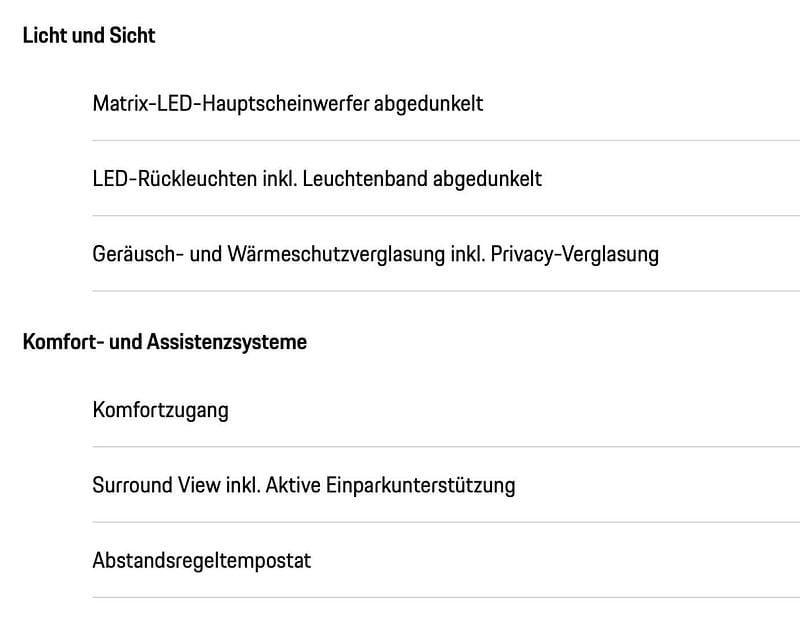The width and height of the screenshot is (800, 625).
Task: Open the Geräusch- und Wärmeschutzverglasung item
Action: 375,254
